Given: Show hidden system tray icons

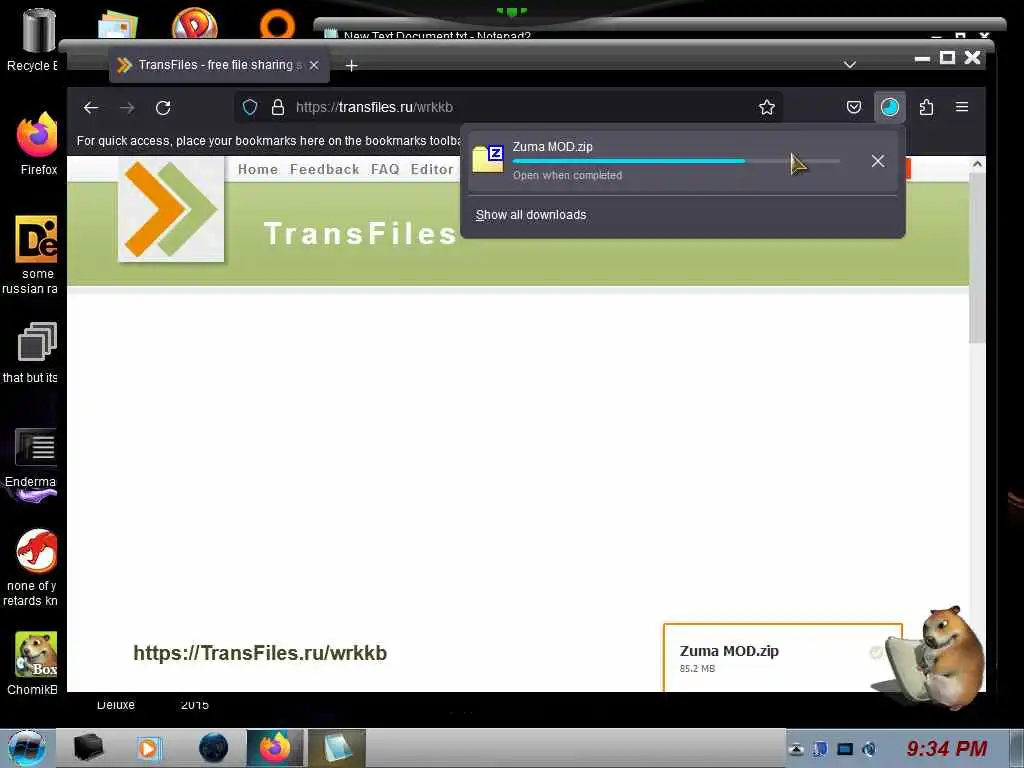Looking at the screenshot, I should 795,749.
